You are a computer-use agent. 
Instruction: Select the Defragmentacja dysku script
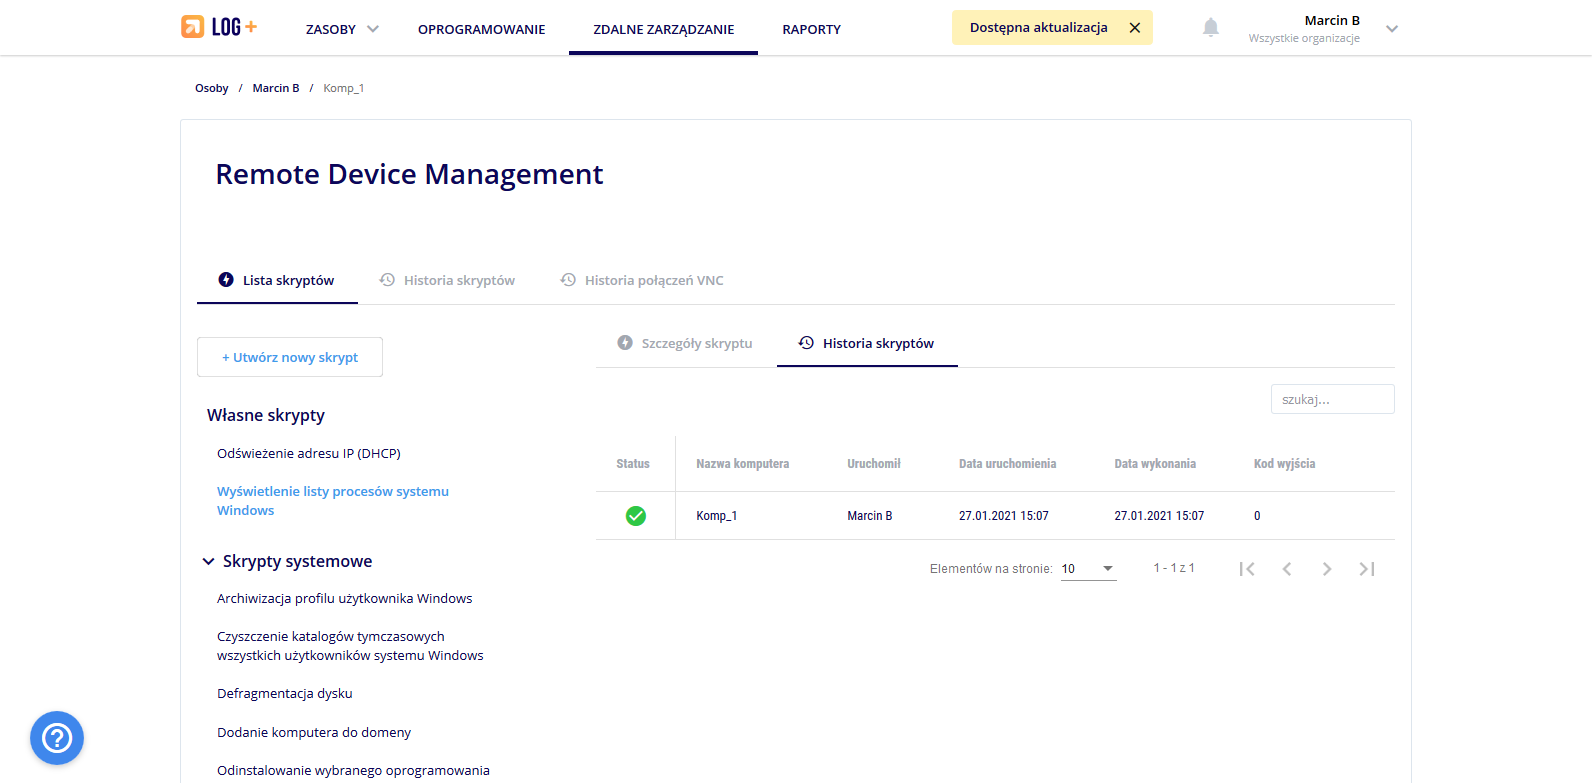click(285, 693)
